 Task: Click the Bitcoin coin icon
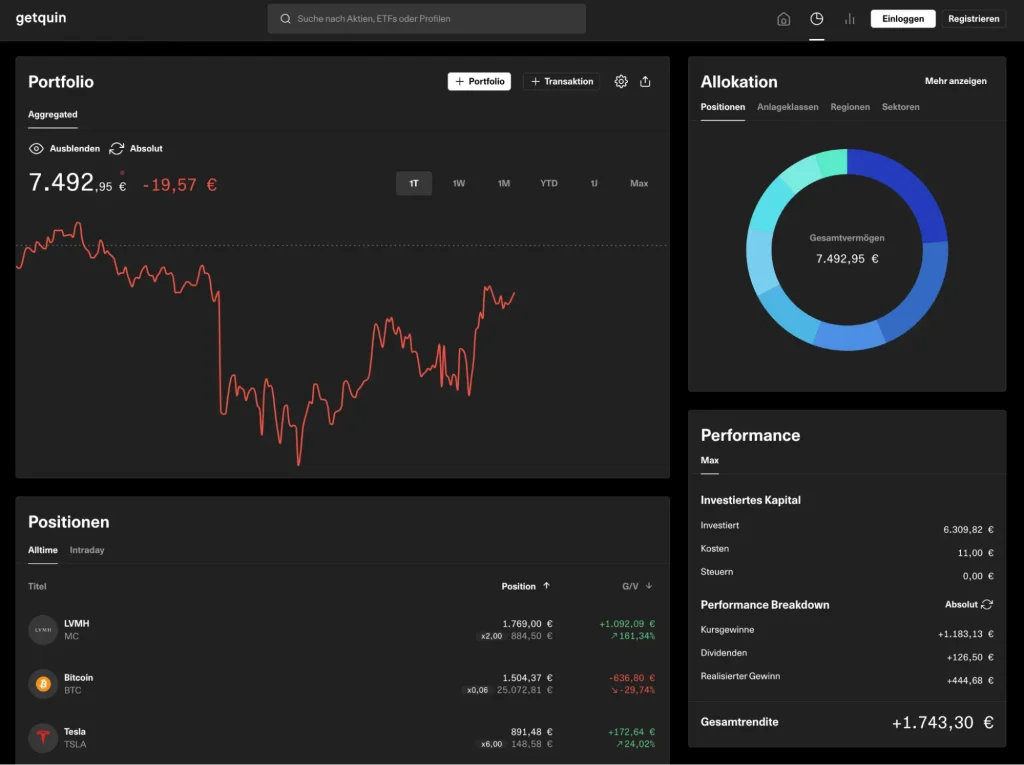point(43,684)
